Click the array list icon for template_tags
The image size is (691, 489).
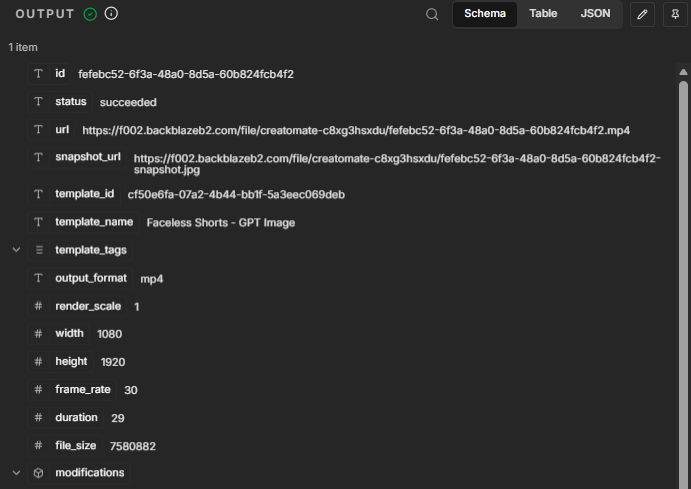[x=39, y=250]
